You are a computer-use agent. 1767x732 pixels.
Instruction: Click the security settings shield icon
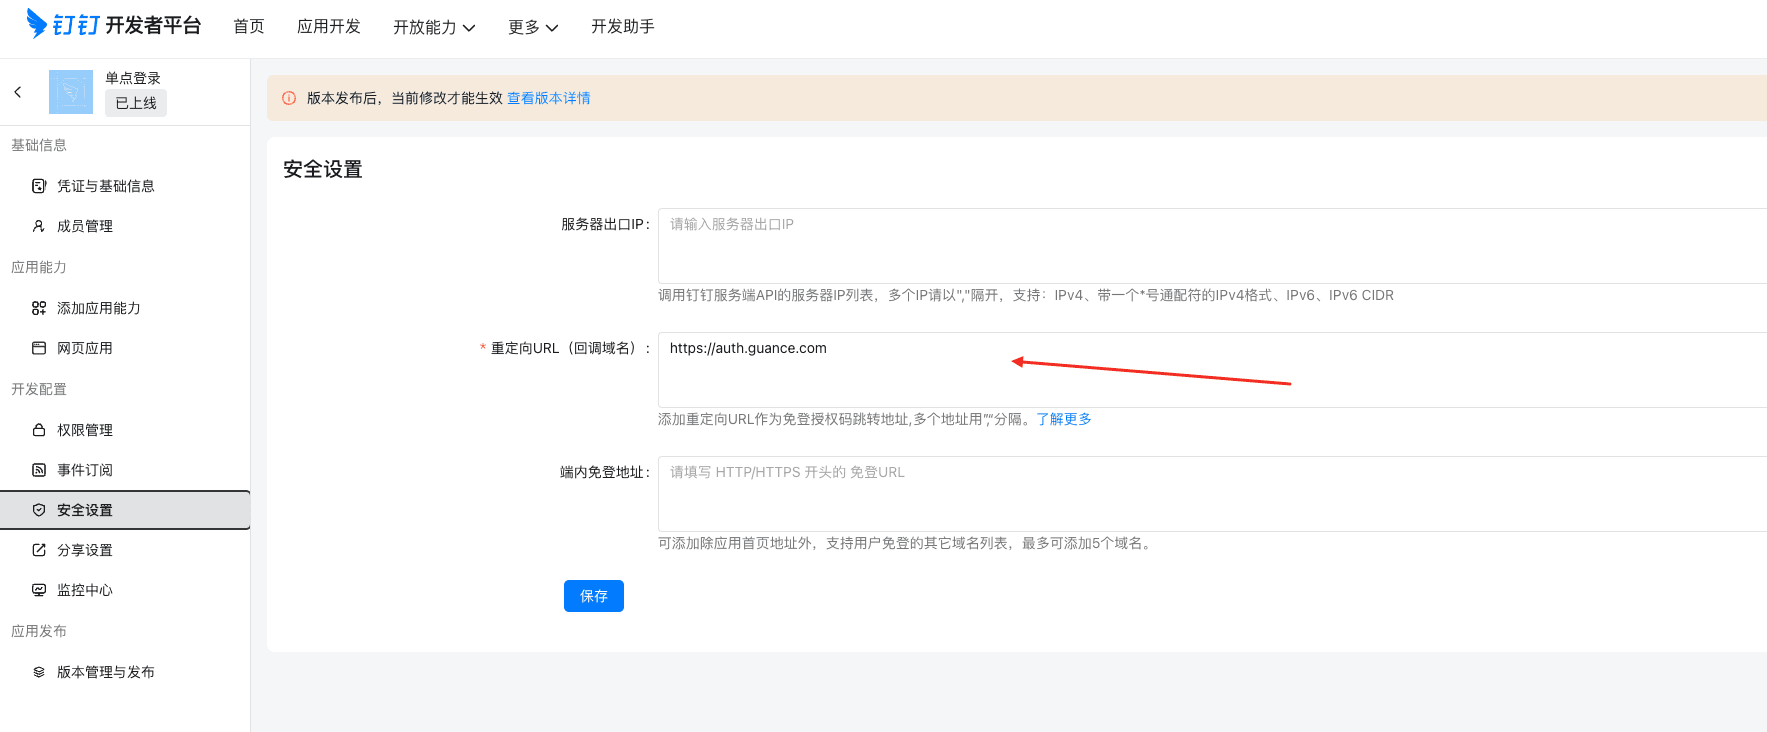coord(39,510)
